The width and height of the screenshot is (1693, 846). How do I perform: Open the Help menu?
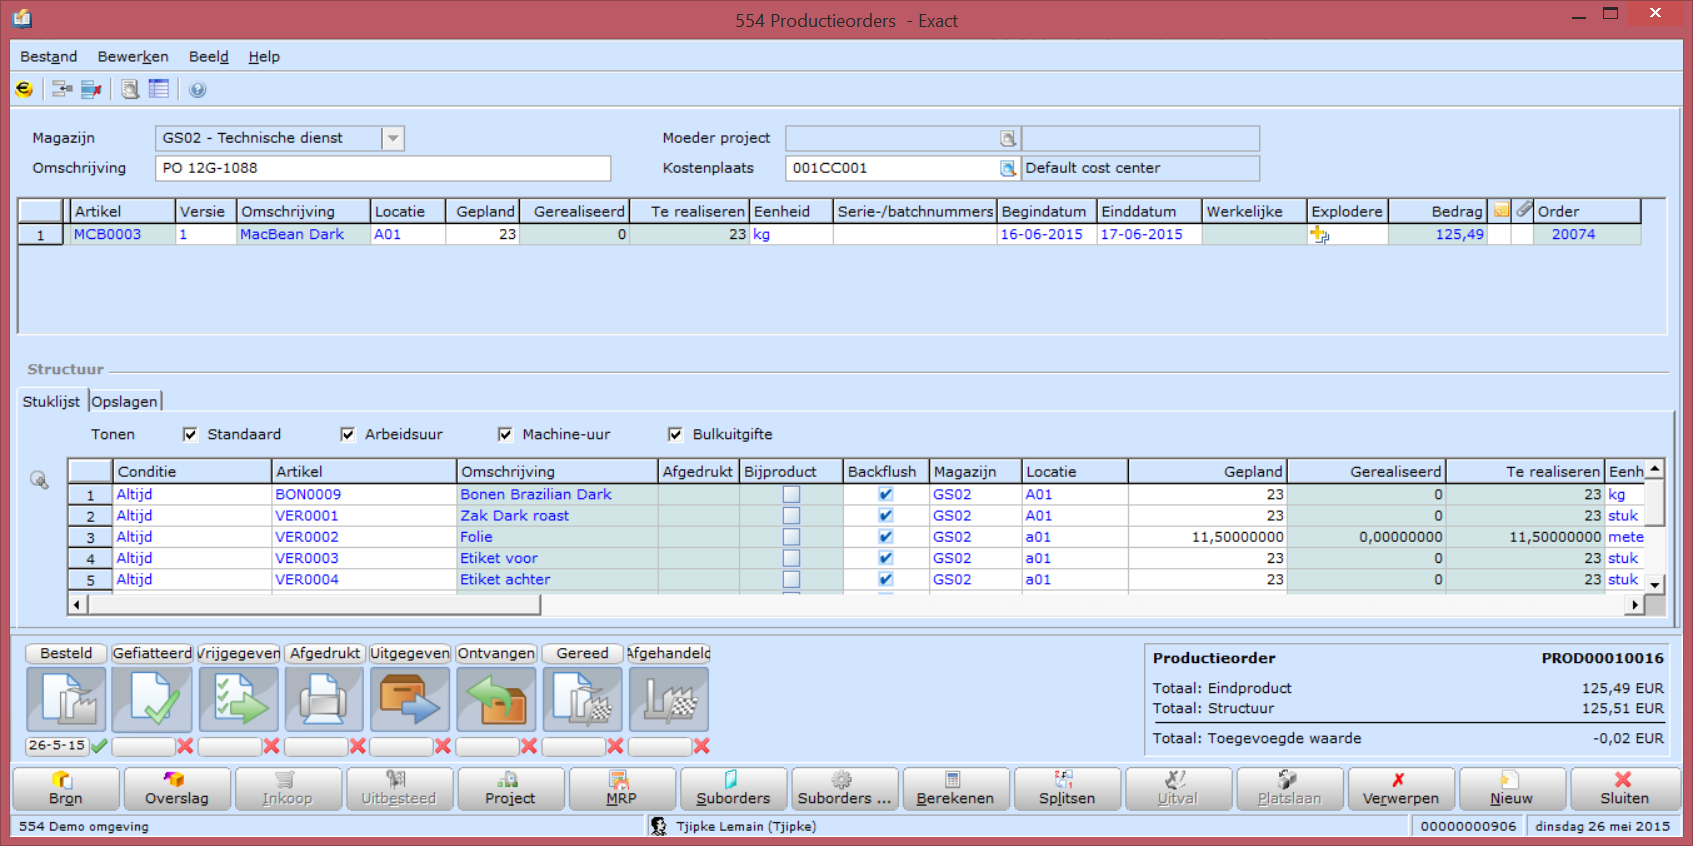tap(264, 57)
